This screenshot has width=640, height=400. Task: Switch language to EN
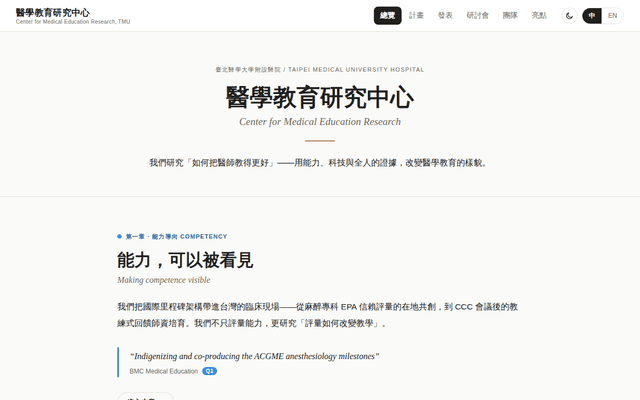[x=612, y=16]
